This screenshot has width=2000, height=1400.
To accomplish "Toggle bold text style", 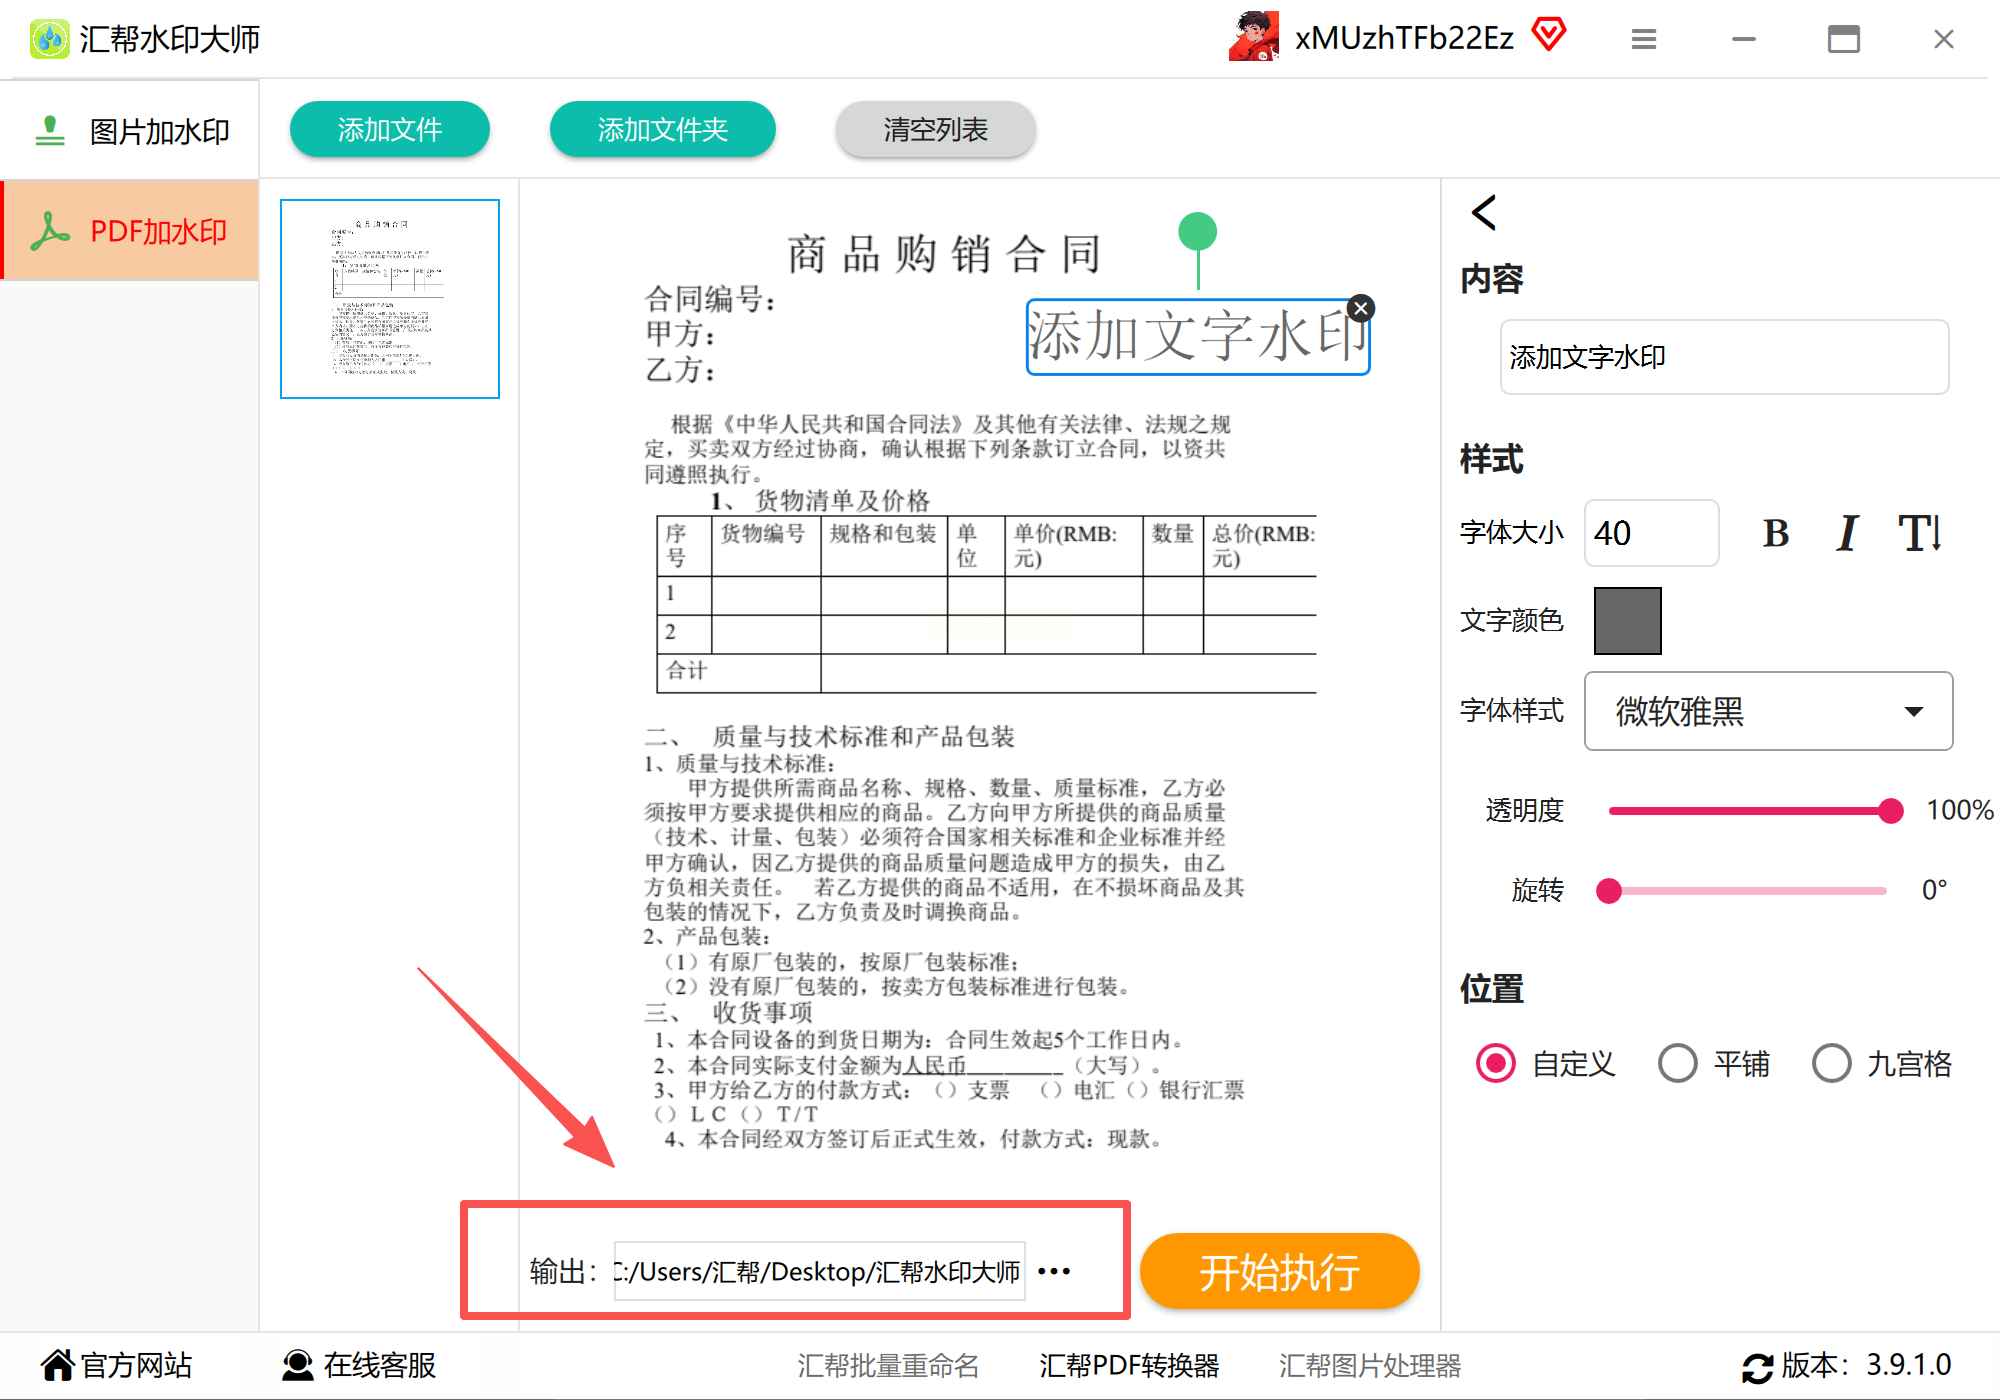I will [x=1775, y=533].
